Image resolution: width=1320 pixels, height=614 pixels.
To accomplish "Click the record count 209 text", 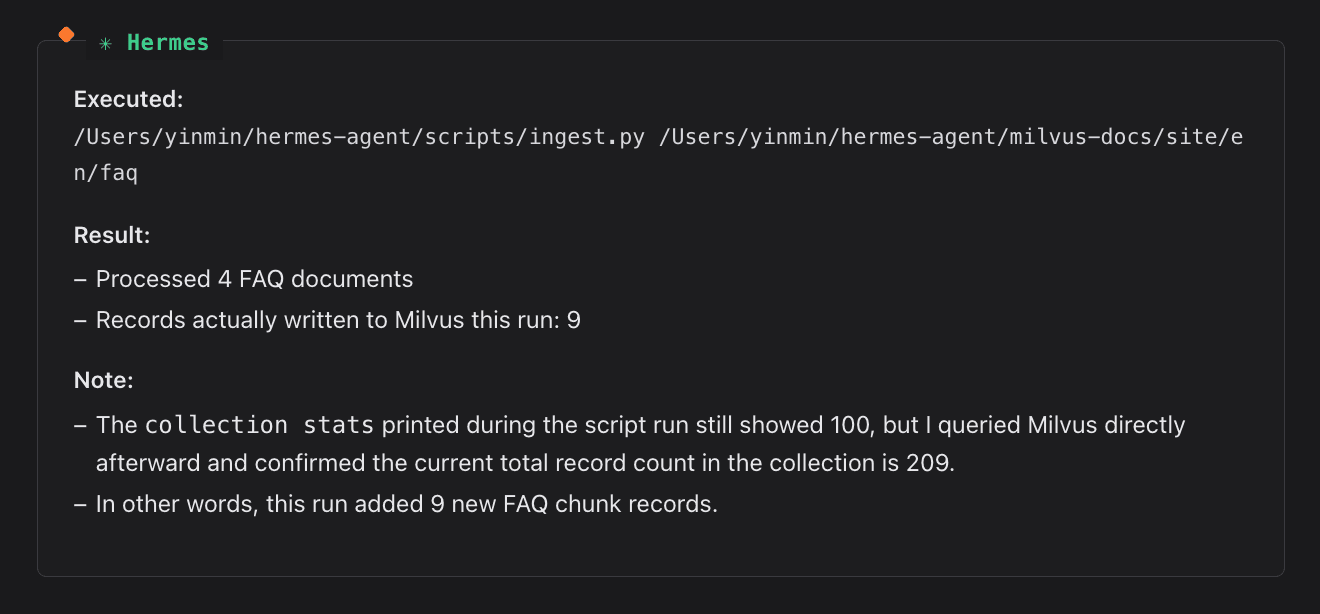I will (929, 463).
